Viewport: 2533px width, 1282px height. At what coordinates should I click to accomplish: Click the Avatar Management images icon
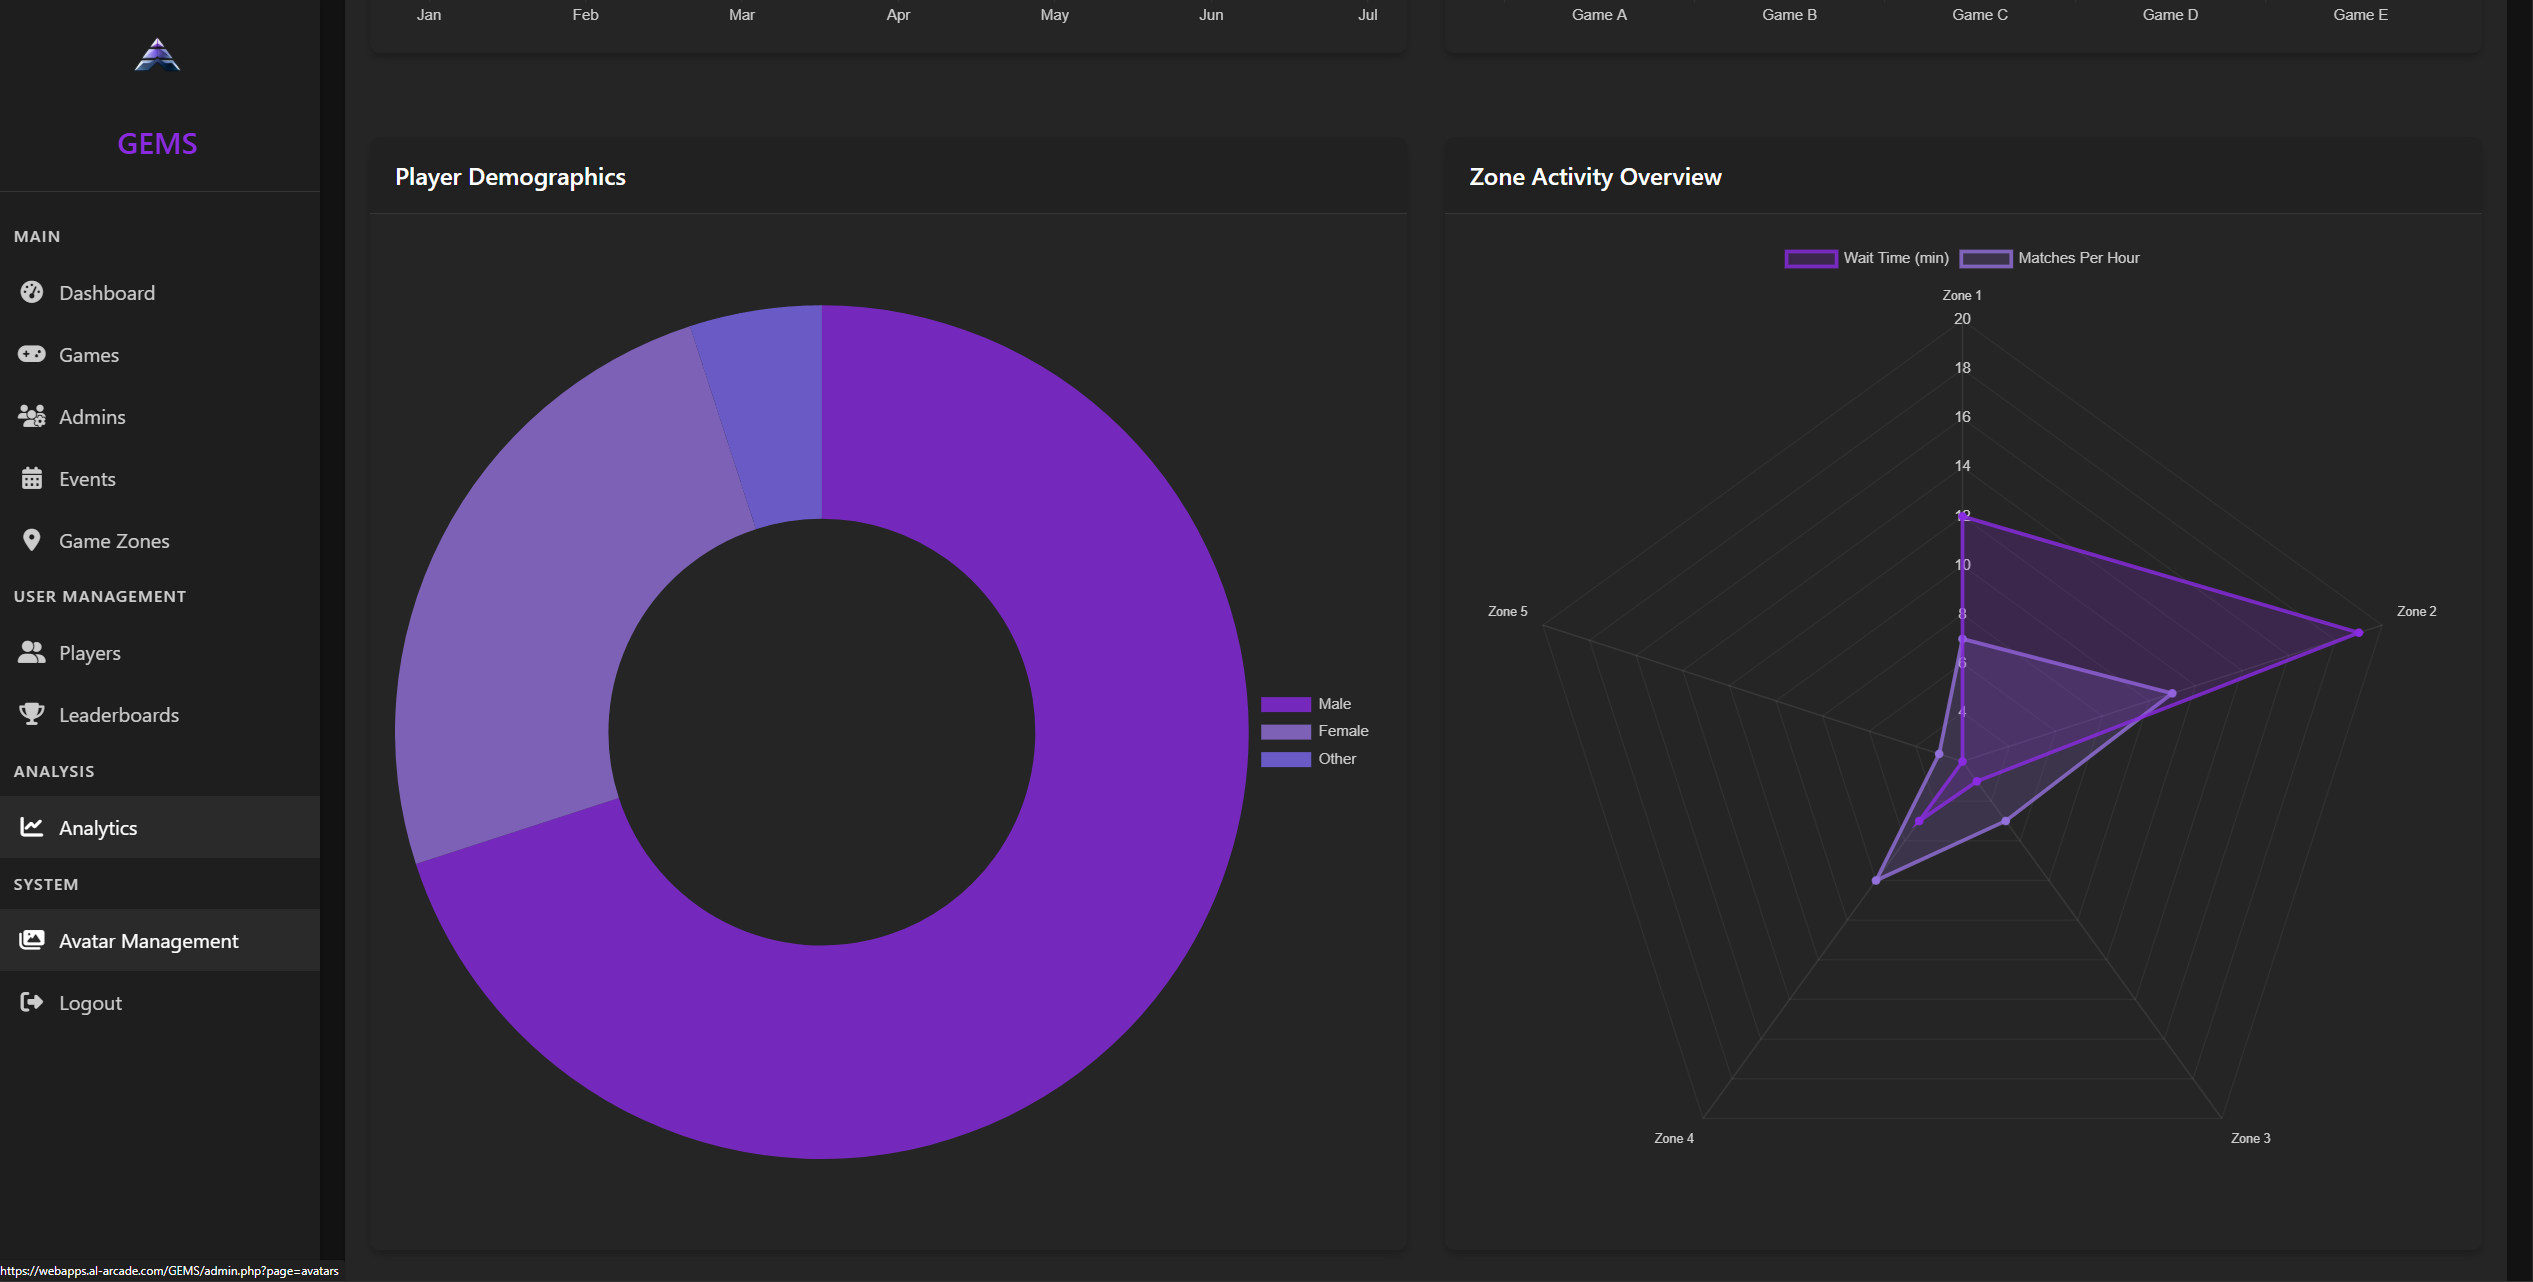[x=32, y=940]
